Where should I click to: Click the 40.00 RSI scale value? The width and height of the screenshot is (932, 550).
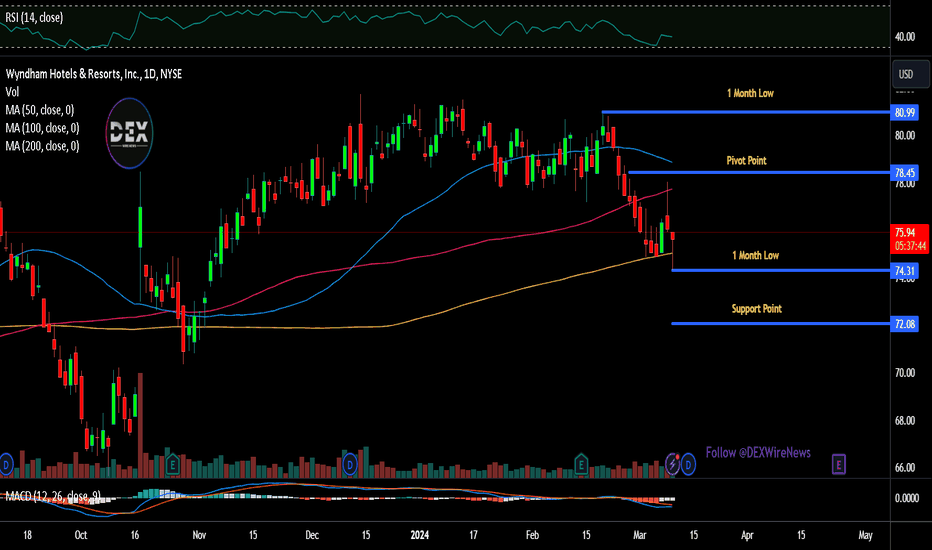click(x=905, y=37)
